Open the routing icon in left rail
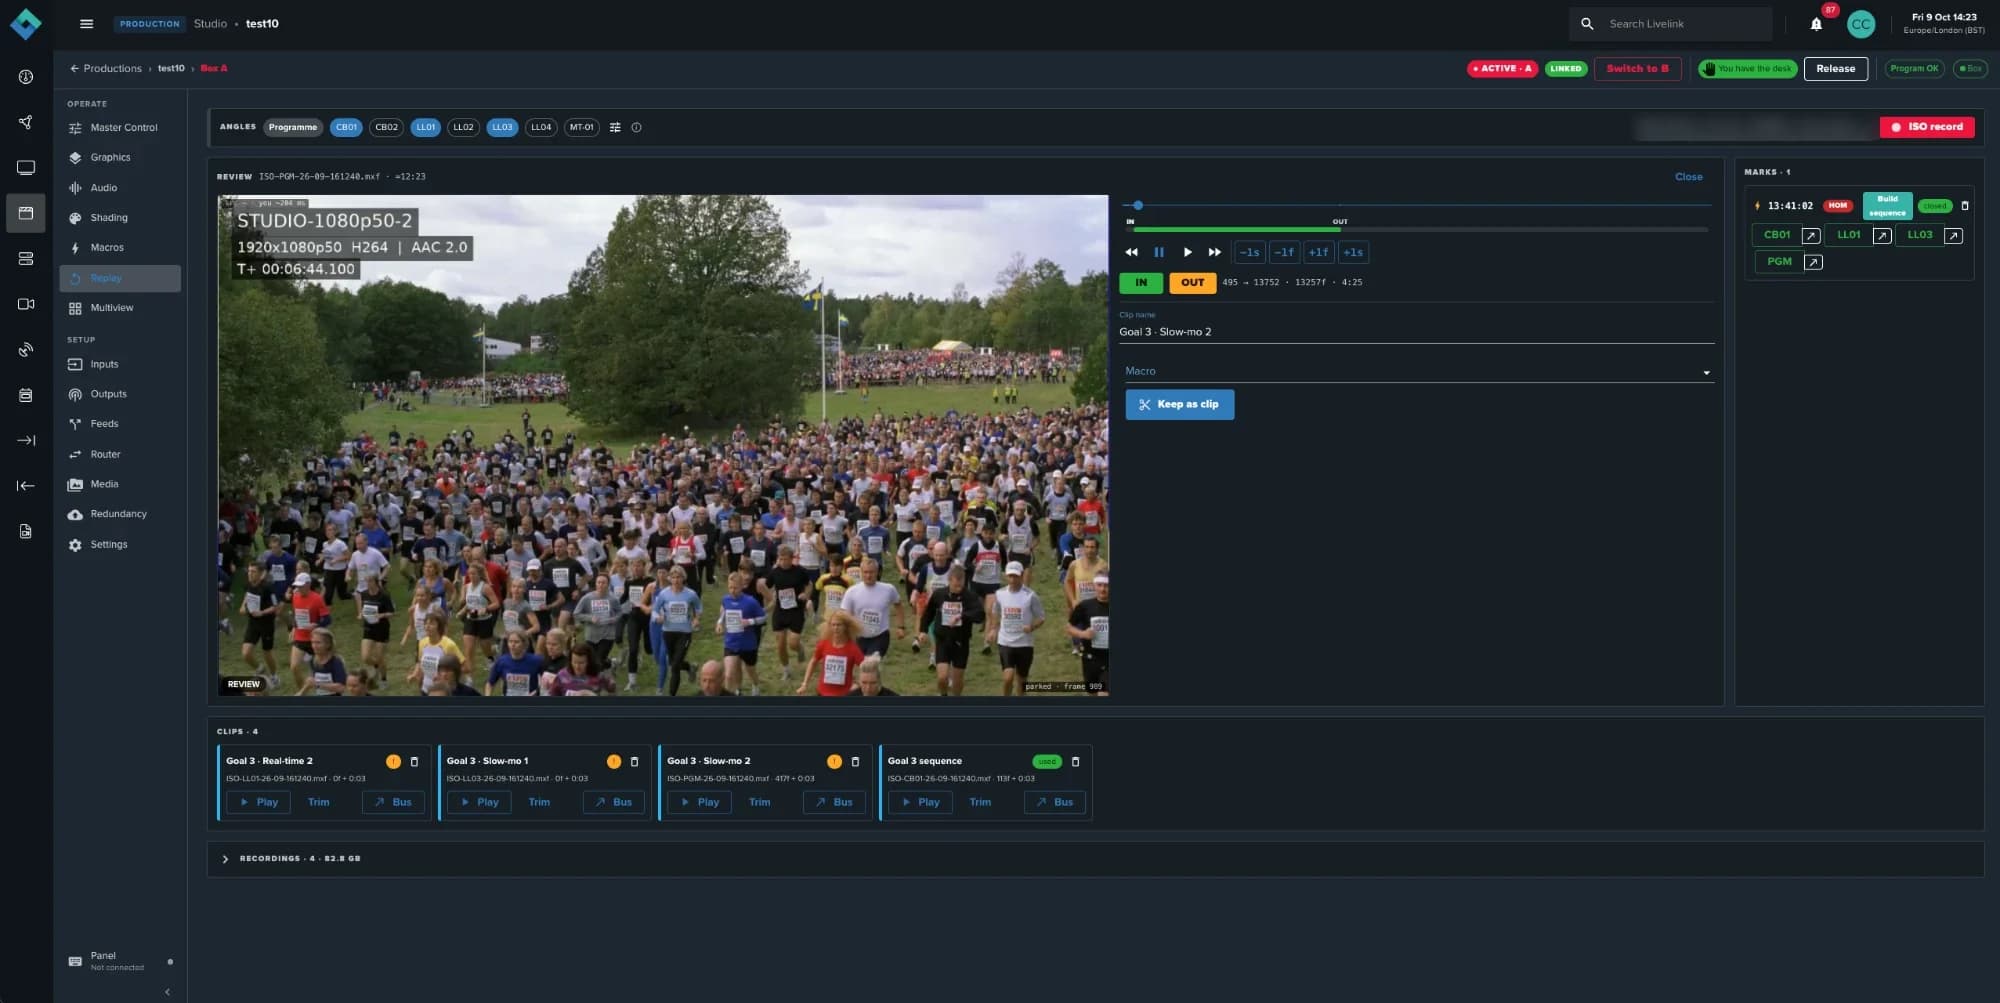 [26, 122]
